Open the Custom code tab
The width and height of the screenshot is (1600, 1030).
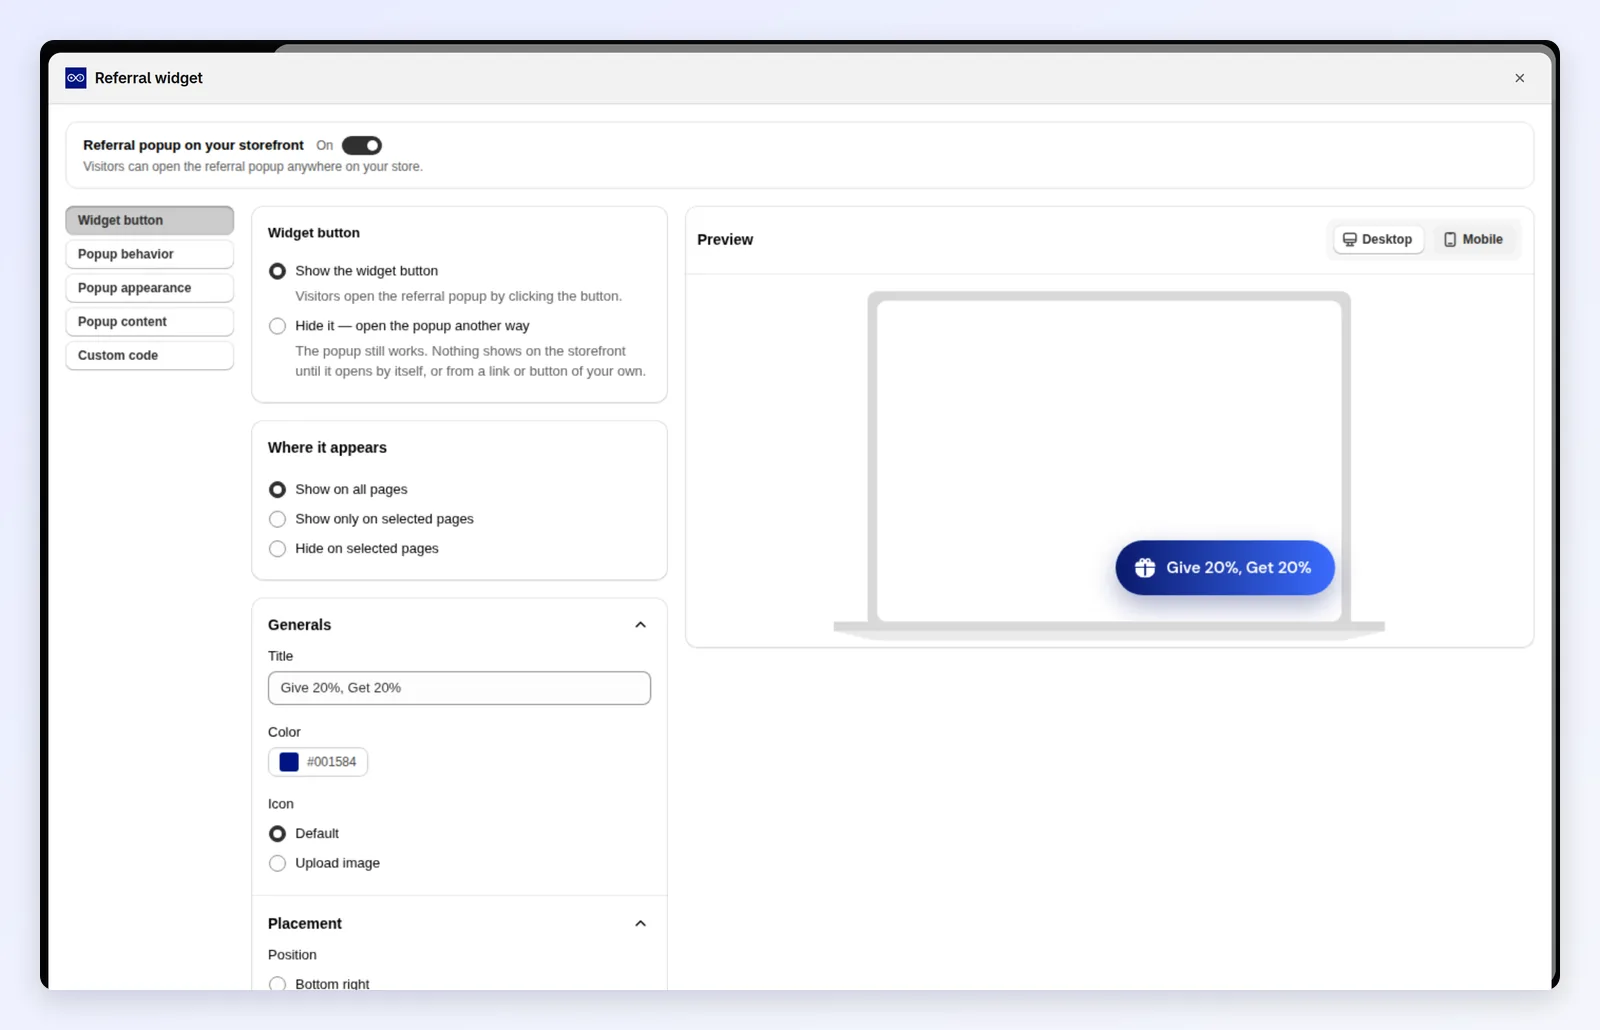[150, 355]
